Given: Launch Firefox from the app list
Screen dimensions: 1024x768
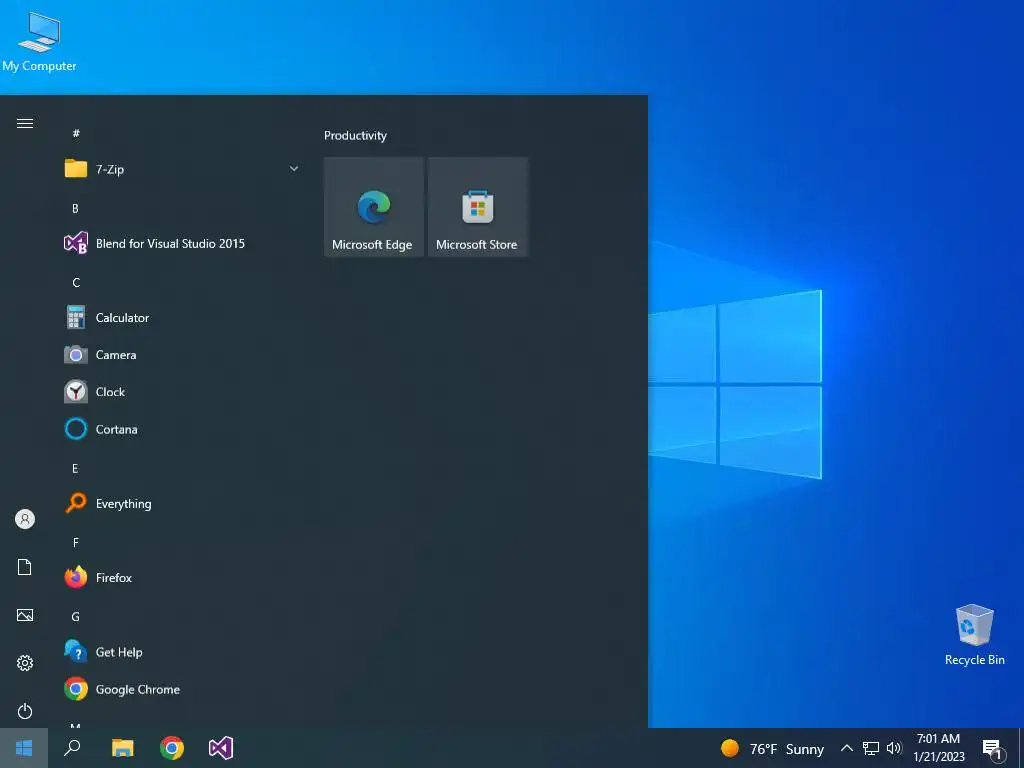Looking at the screenshot, I should click(181, 577).
